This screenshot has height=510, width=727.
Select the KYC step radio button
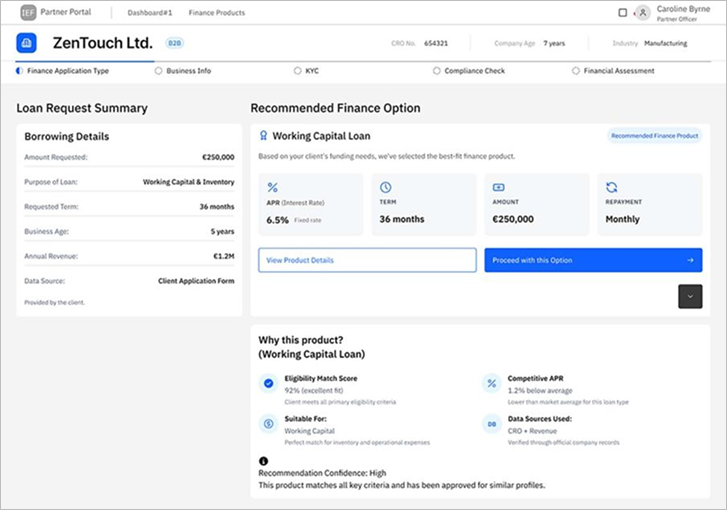pyautogui.click(x=297, y=71)
